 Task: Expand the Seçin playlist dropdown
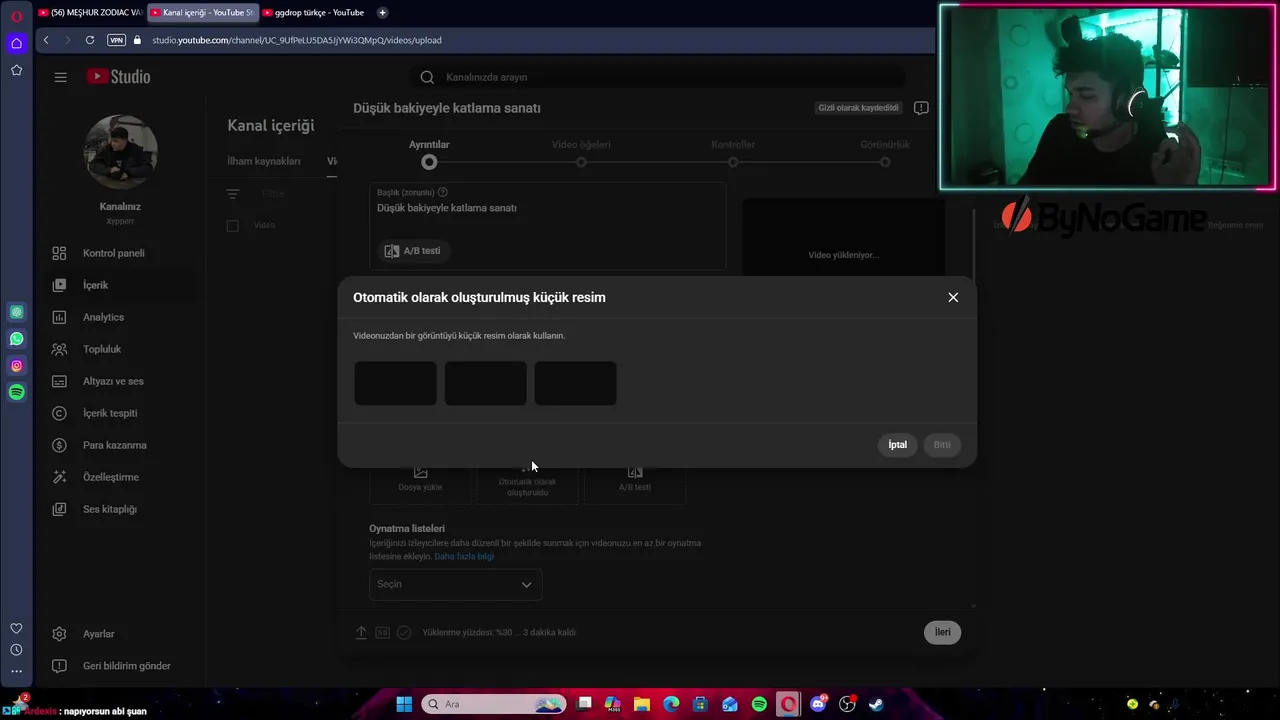click(x=455, y=584)
